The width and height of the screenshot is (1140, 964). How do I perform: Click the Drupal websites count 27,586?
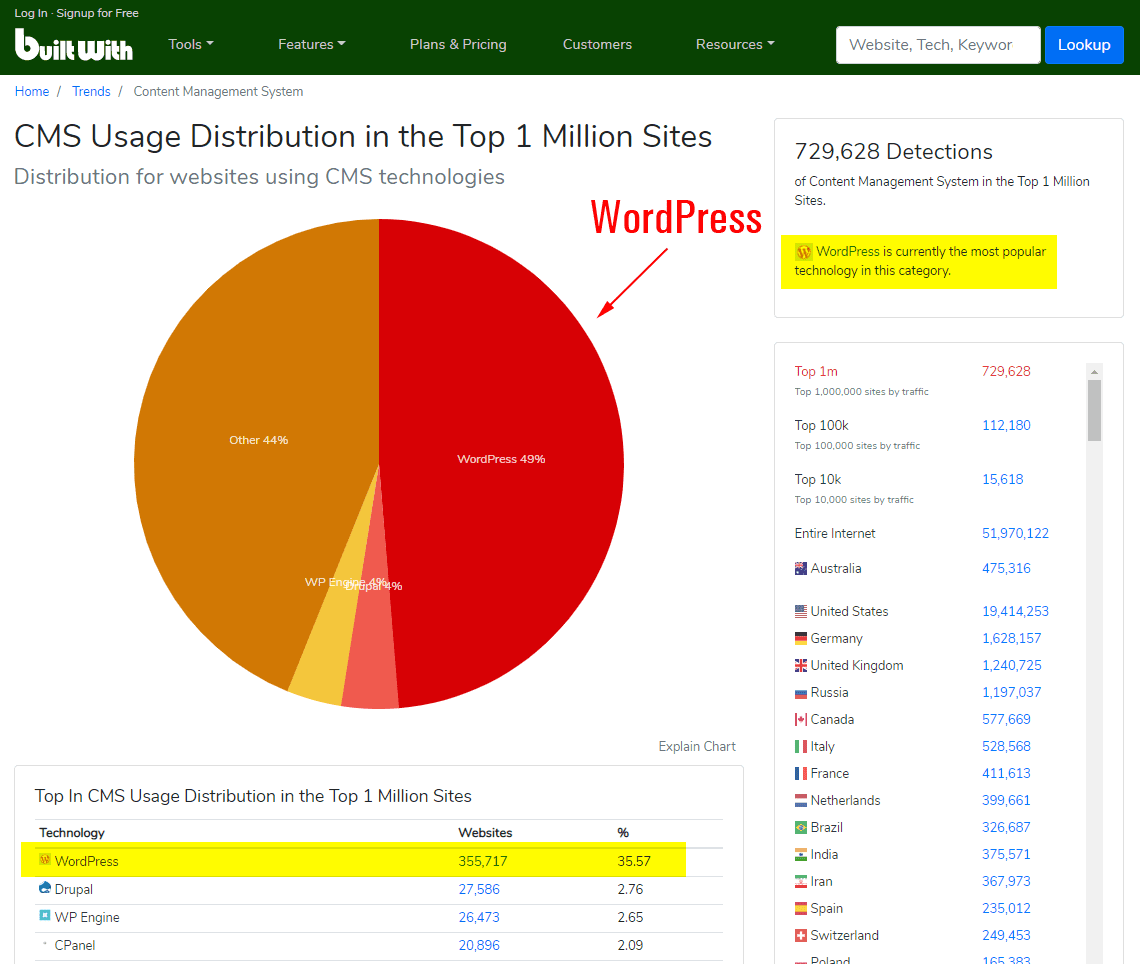(479, 889)
